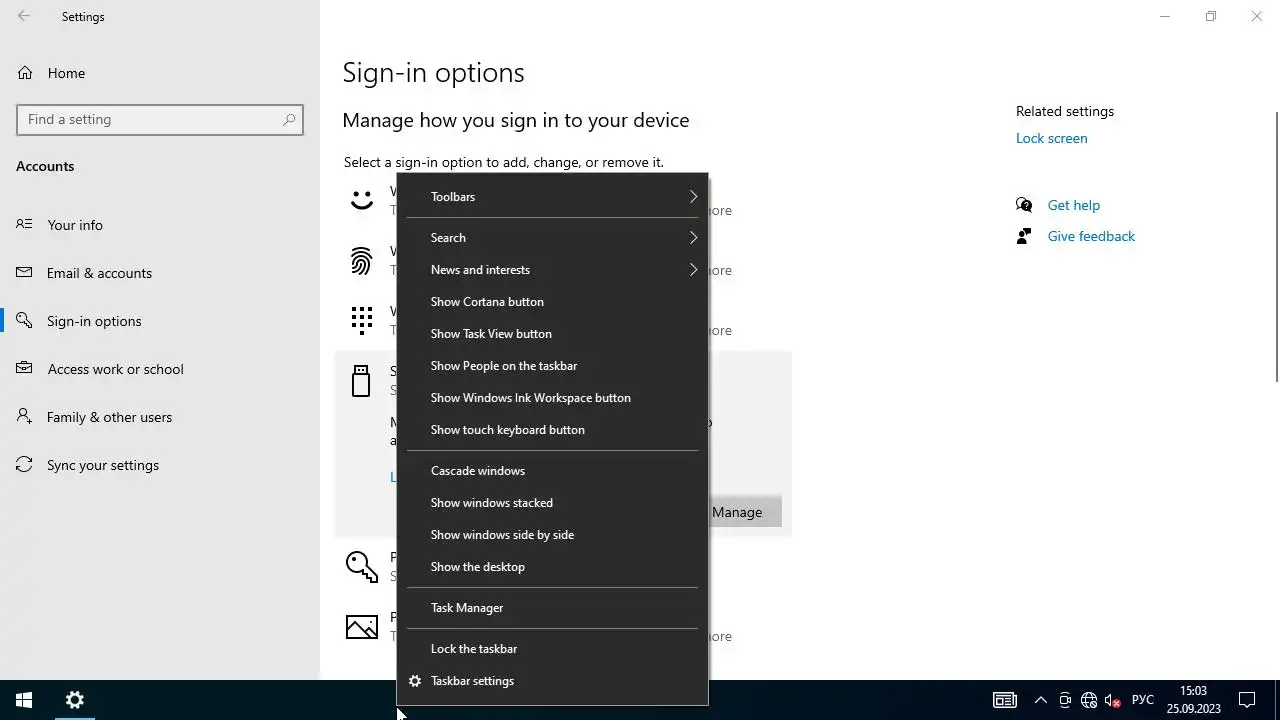Click the Give feedback person icon
This screenshot has width=1280, height=720.
(x=1024, y=236)
